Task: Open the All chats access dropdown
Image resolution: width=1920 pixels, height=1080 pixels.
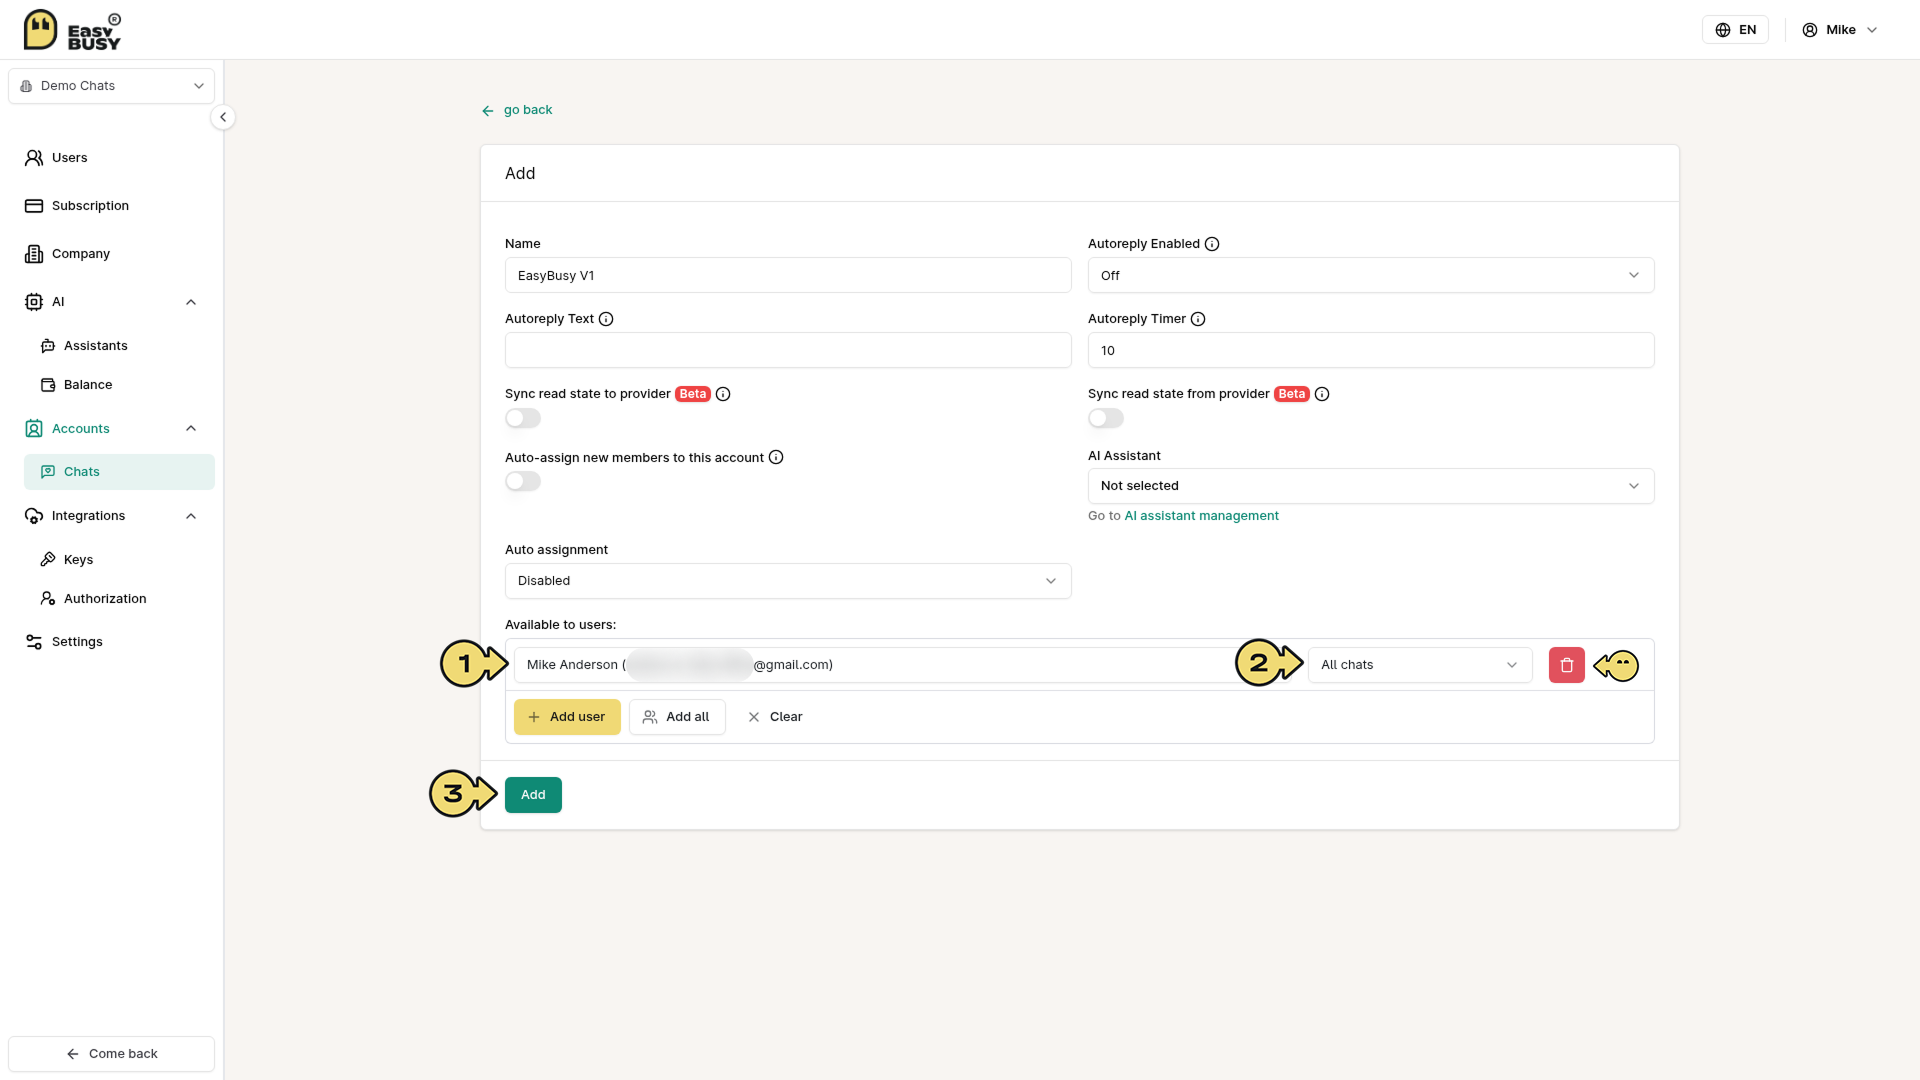Action: click(x=1420, y=665)
